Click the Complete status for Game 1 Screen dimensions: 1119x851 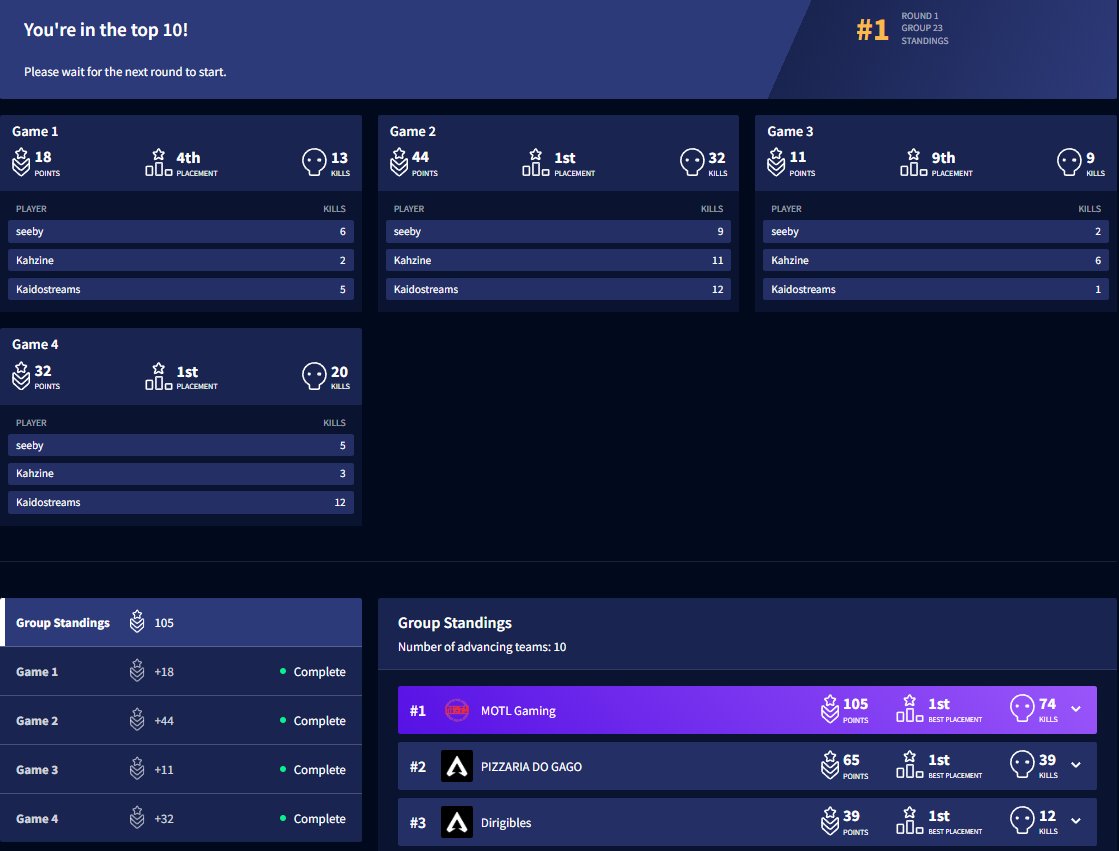[x=313, y=672]
